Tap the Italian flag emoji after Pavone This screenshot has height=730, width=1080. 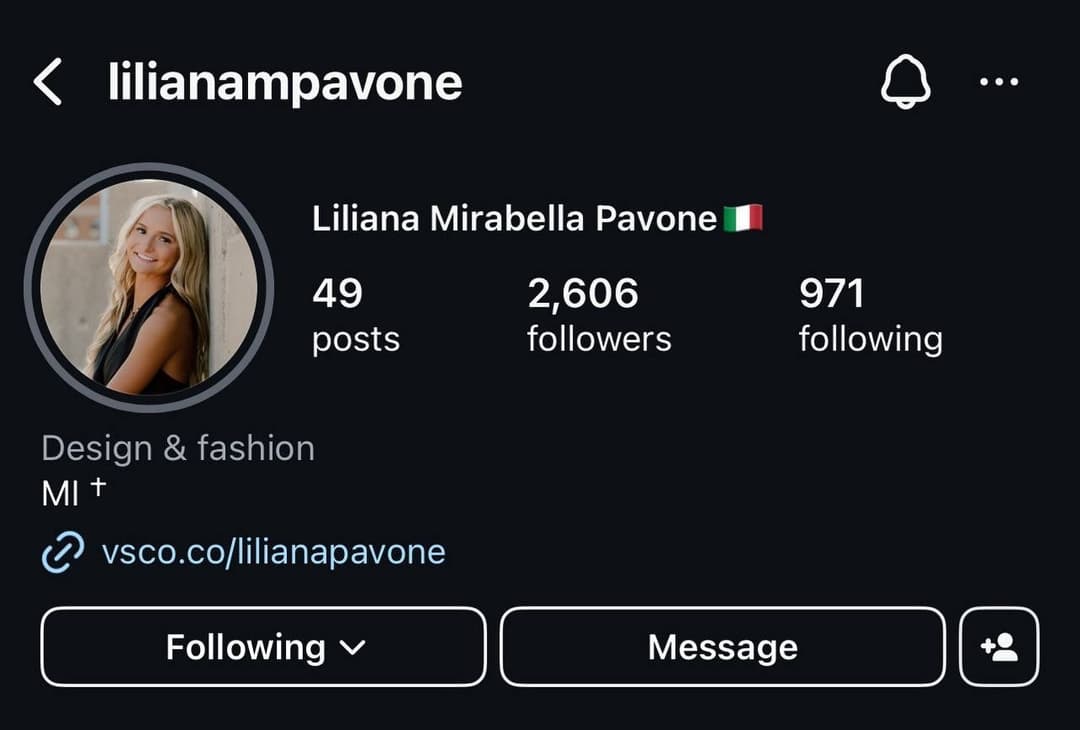point(743,218)
